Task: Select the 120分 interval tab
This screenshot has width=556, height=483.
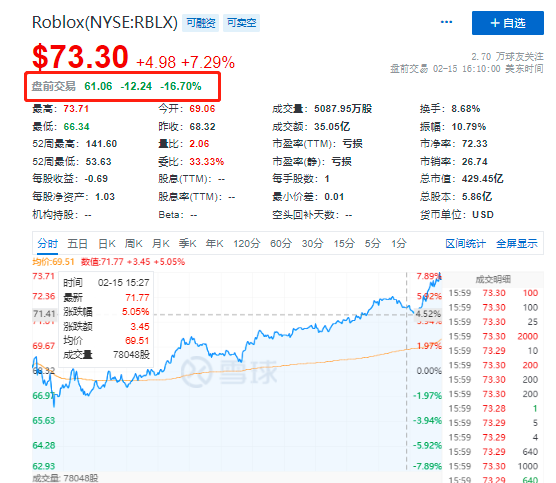Action: 247,244
